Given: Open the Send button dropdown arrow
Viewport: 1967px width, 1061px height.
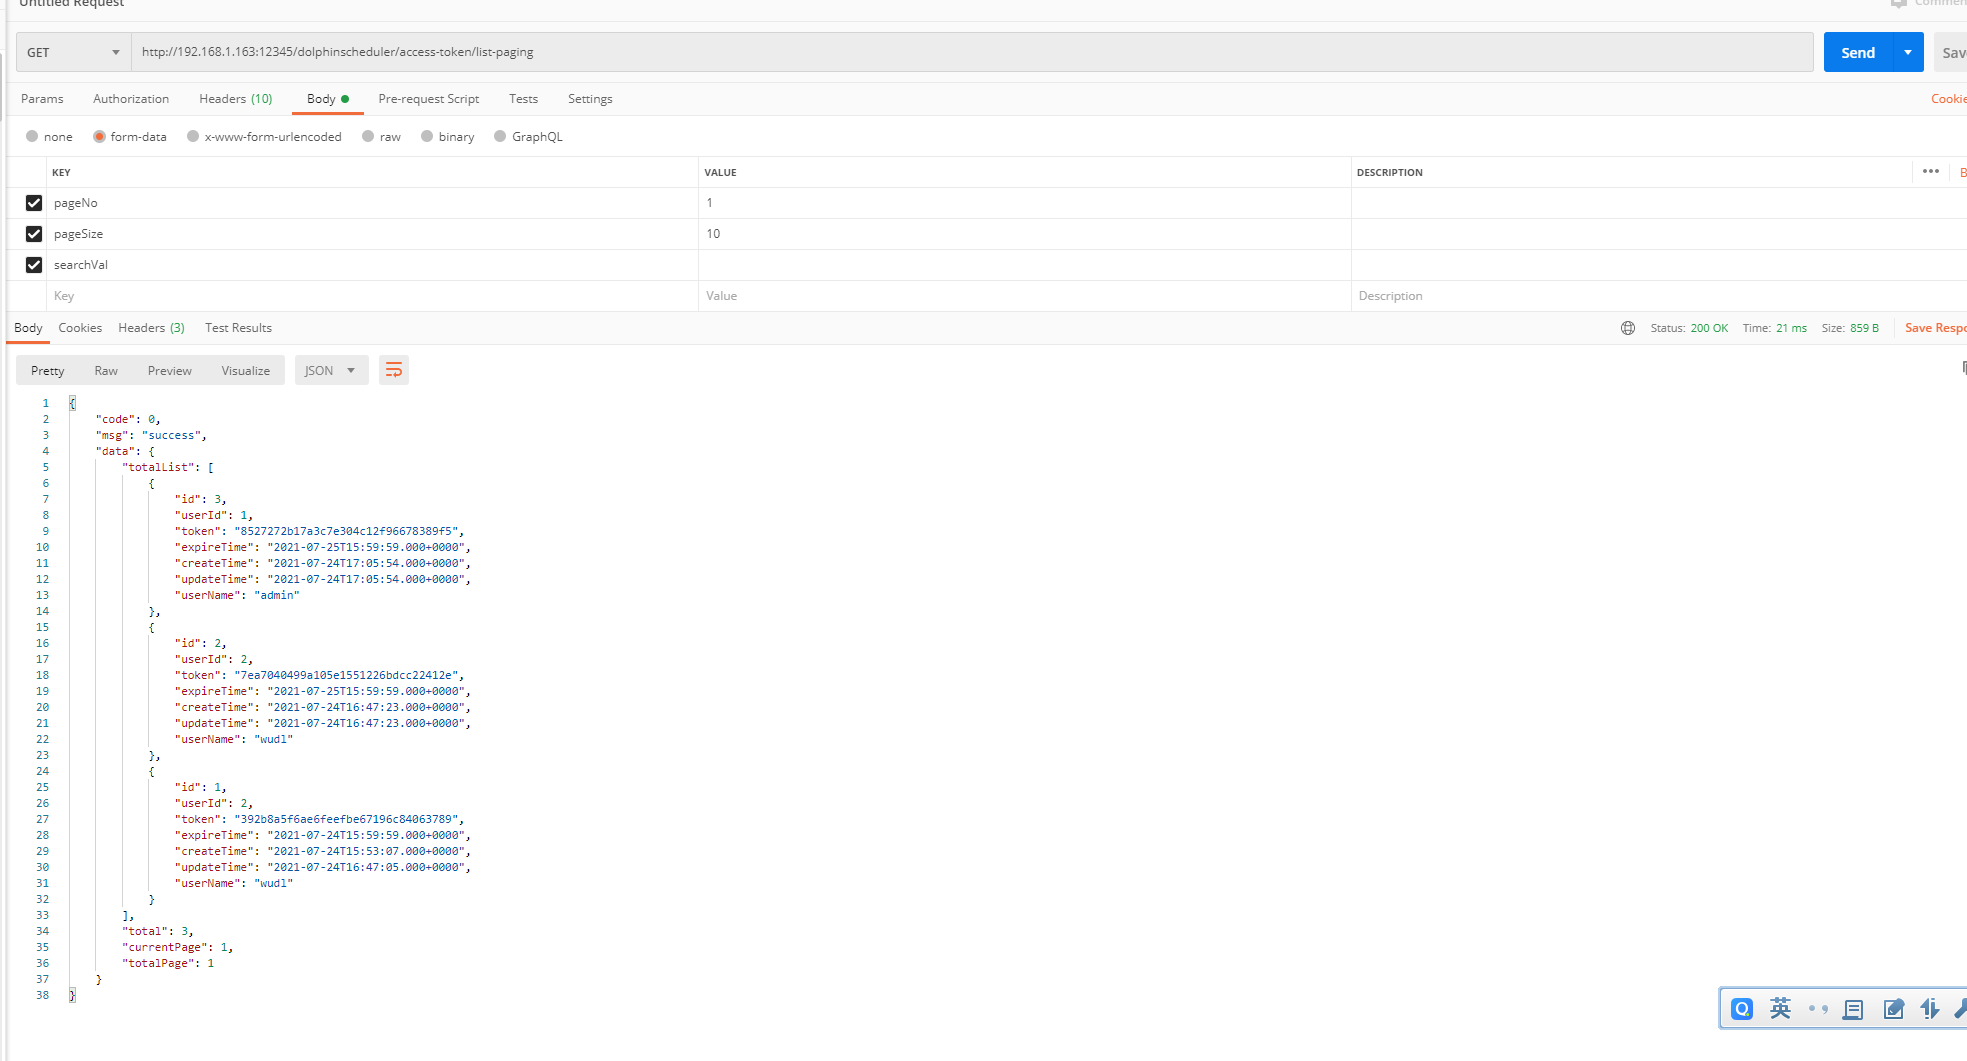Looking at the screenshot, I should [1907, 51].
